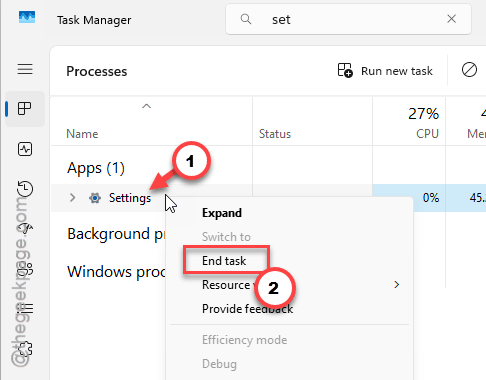
Task: Click the Settings memory value cell
Action: tap(478, 198)
